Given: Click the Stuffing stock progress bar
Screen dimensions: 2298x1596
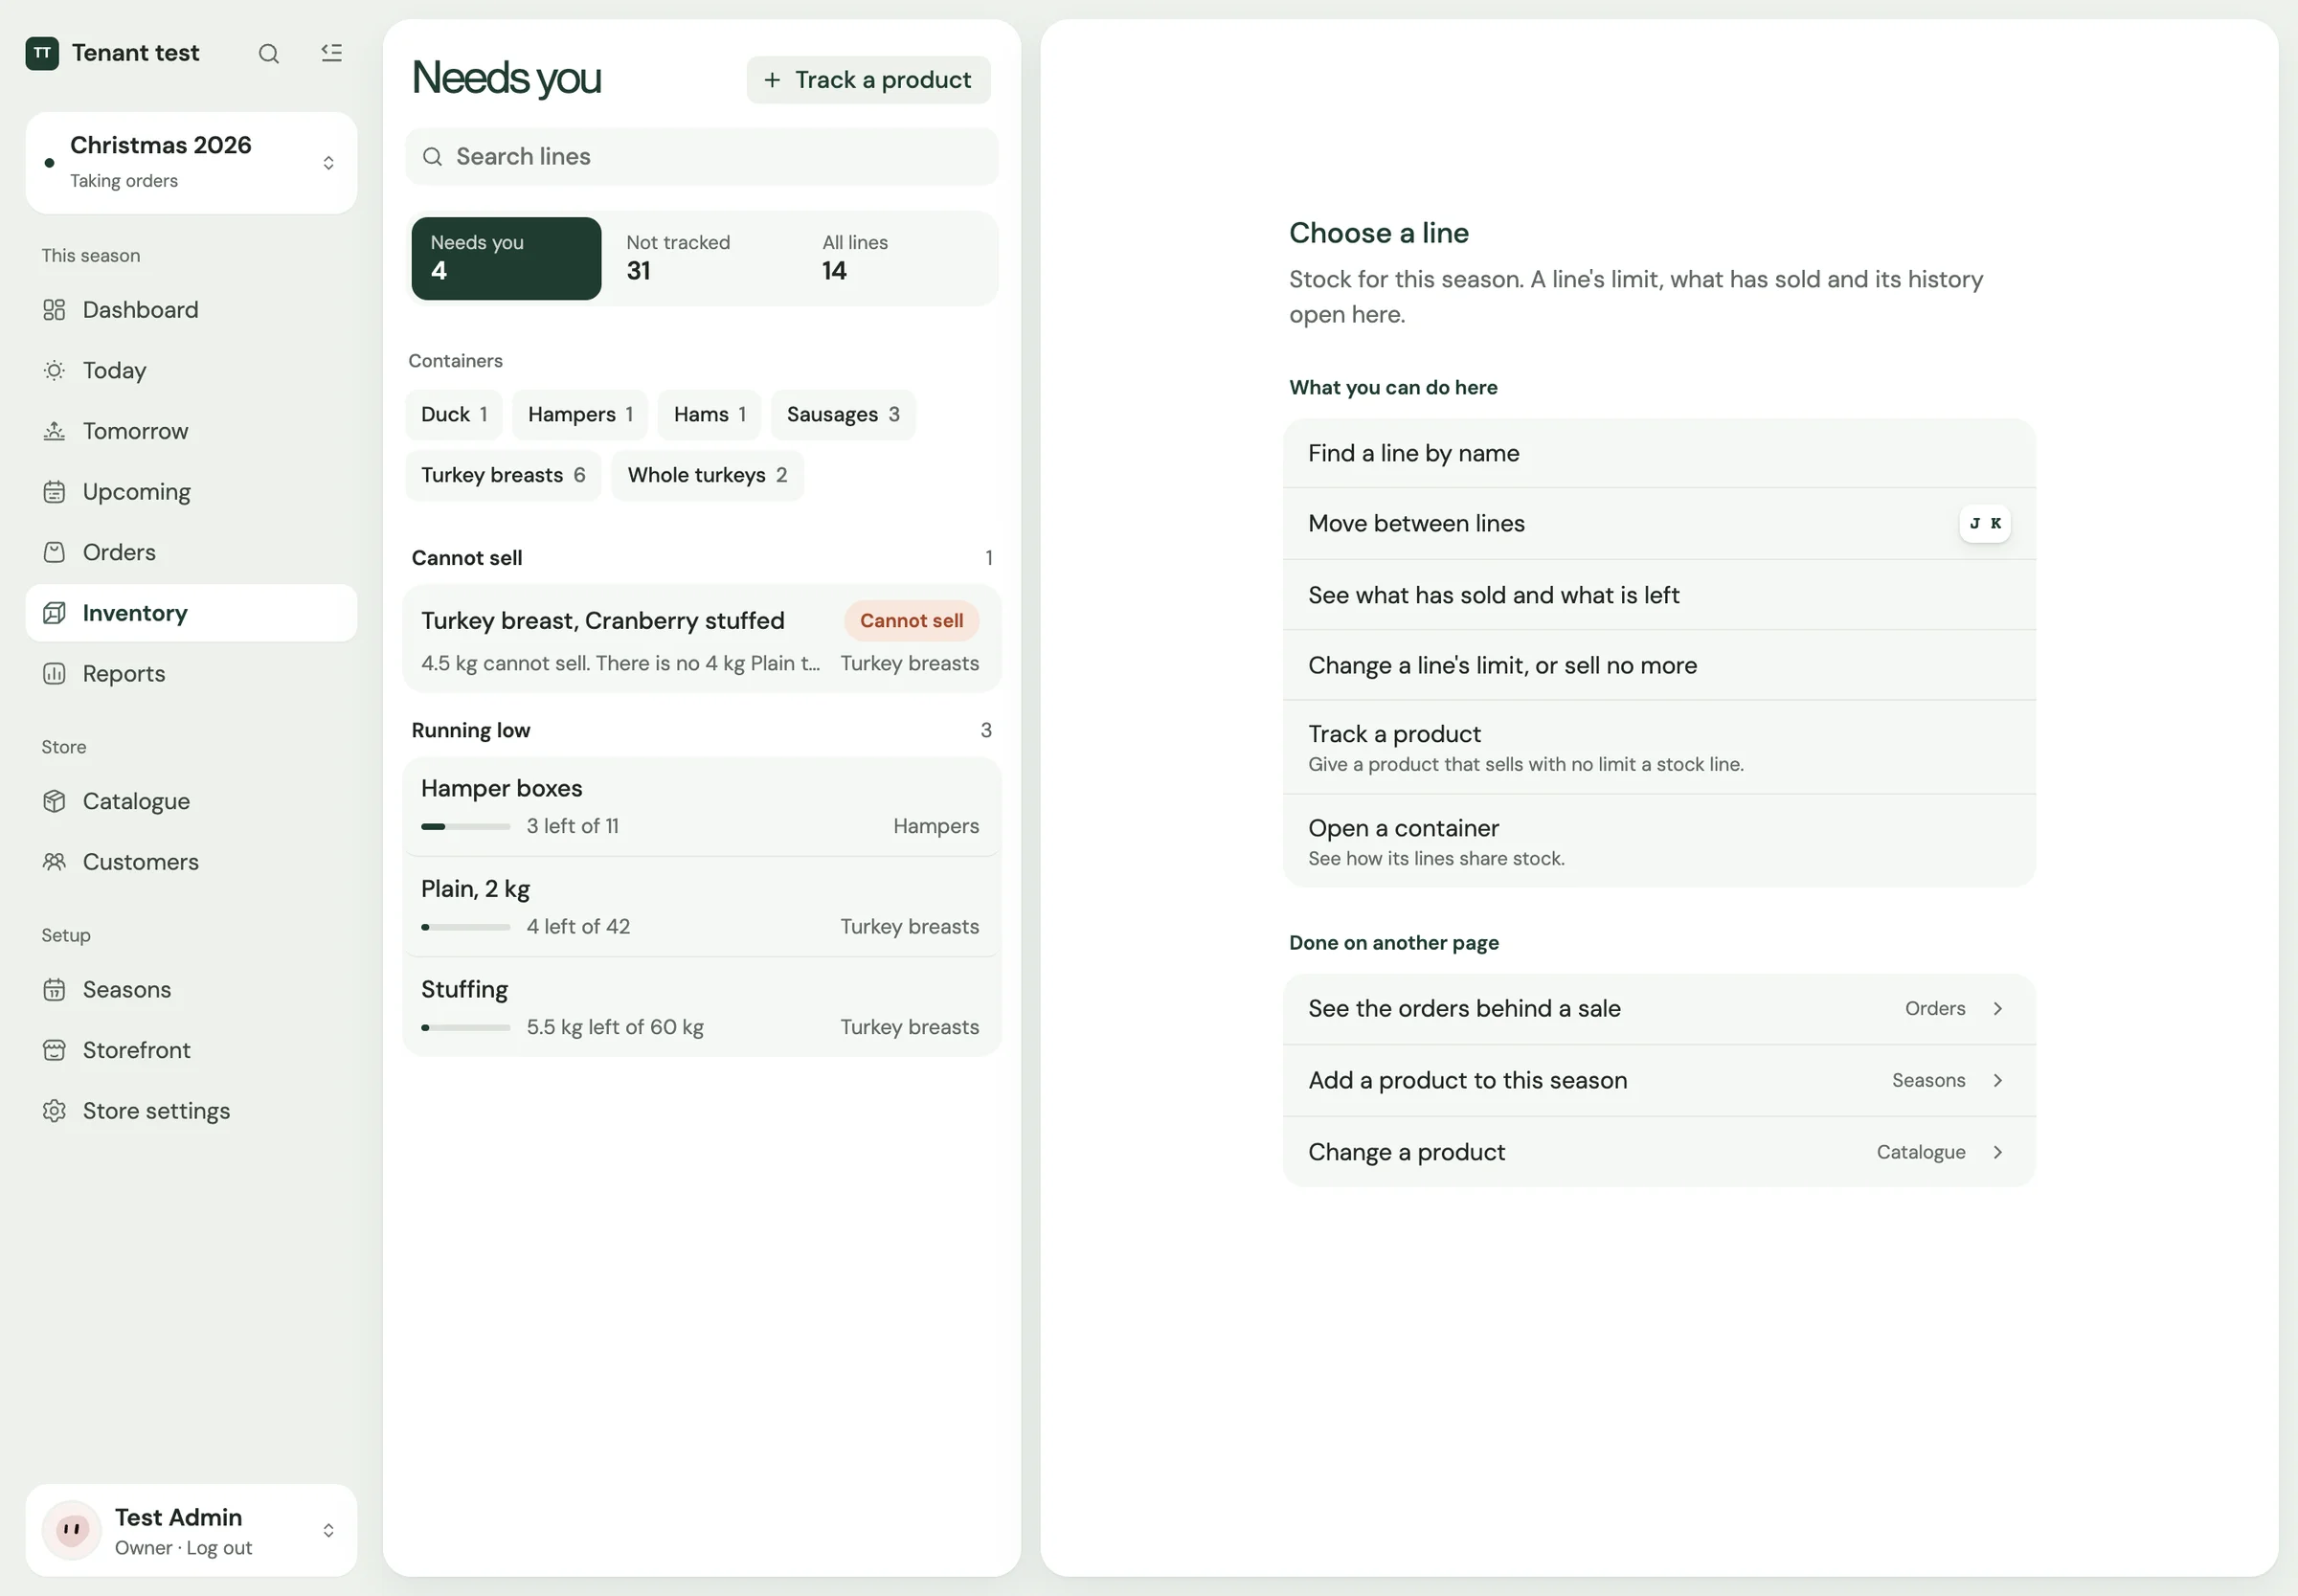Looking at the screenshot, I should click(465, 1028).
